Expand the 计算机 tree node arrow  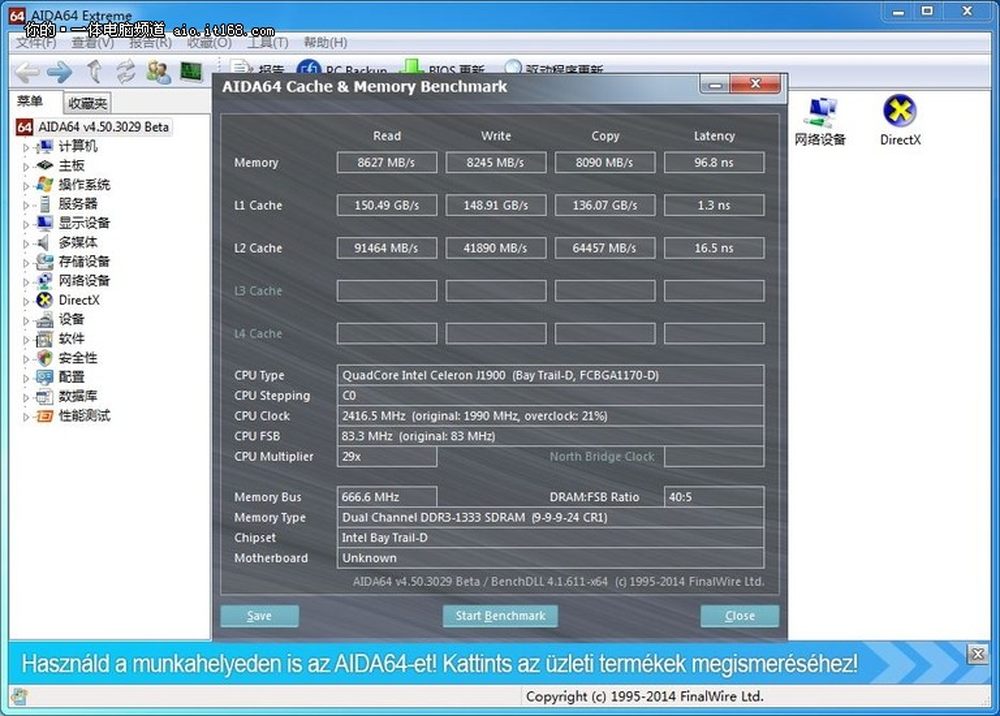[26, 147]
